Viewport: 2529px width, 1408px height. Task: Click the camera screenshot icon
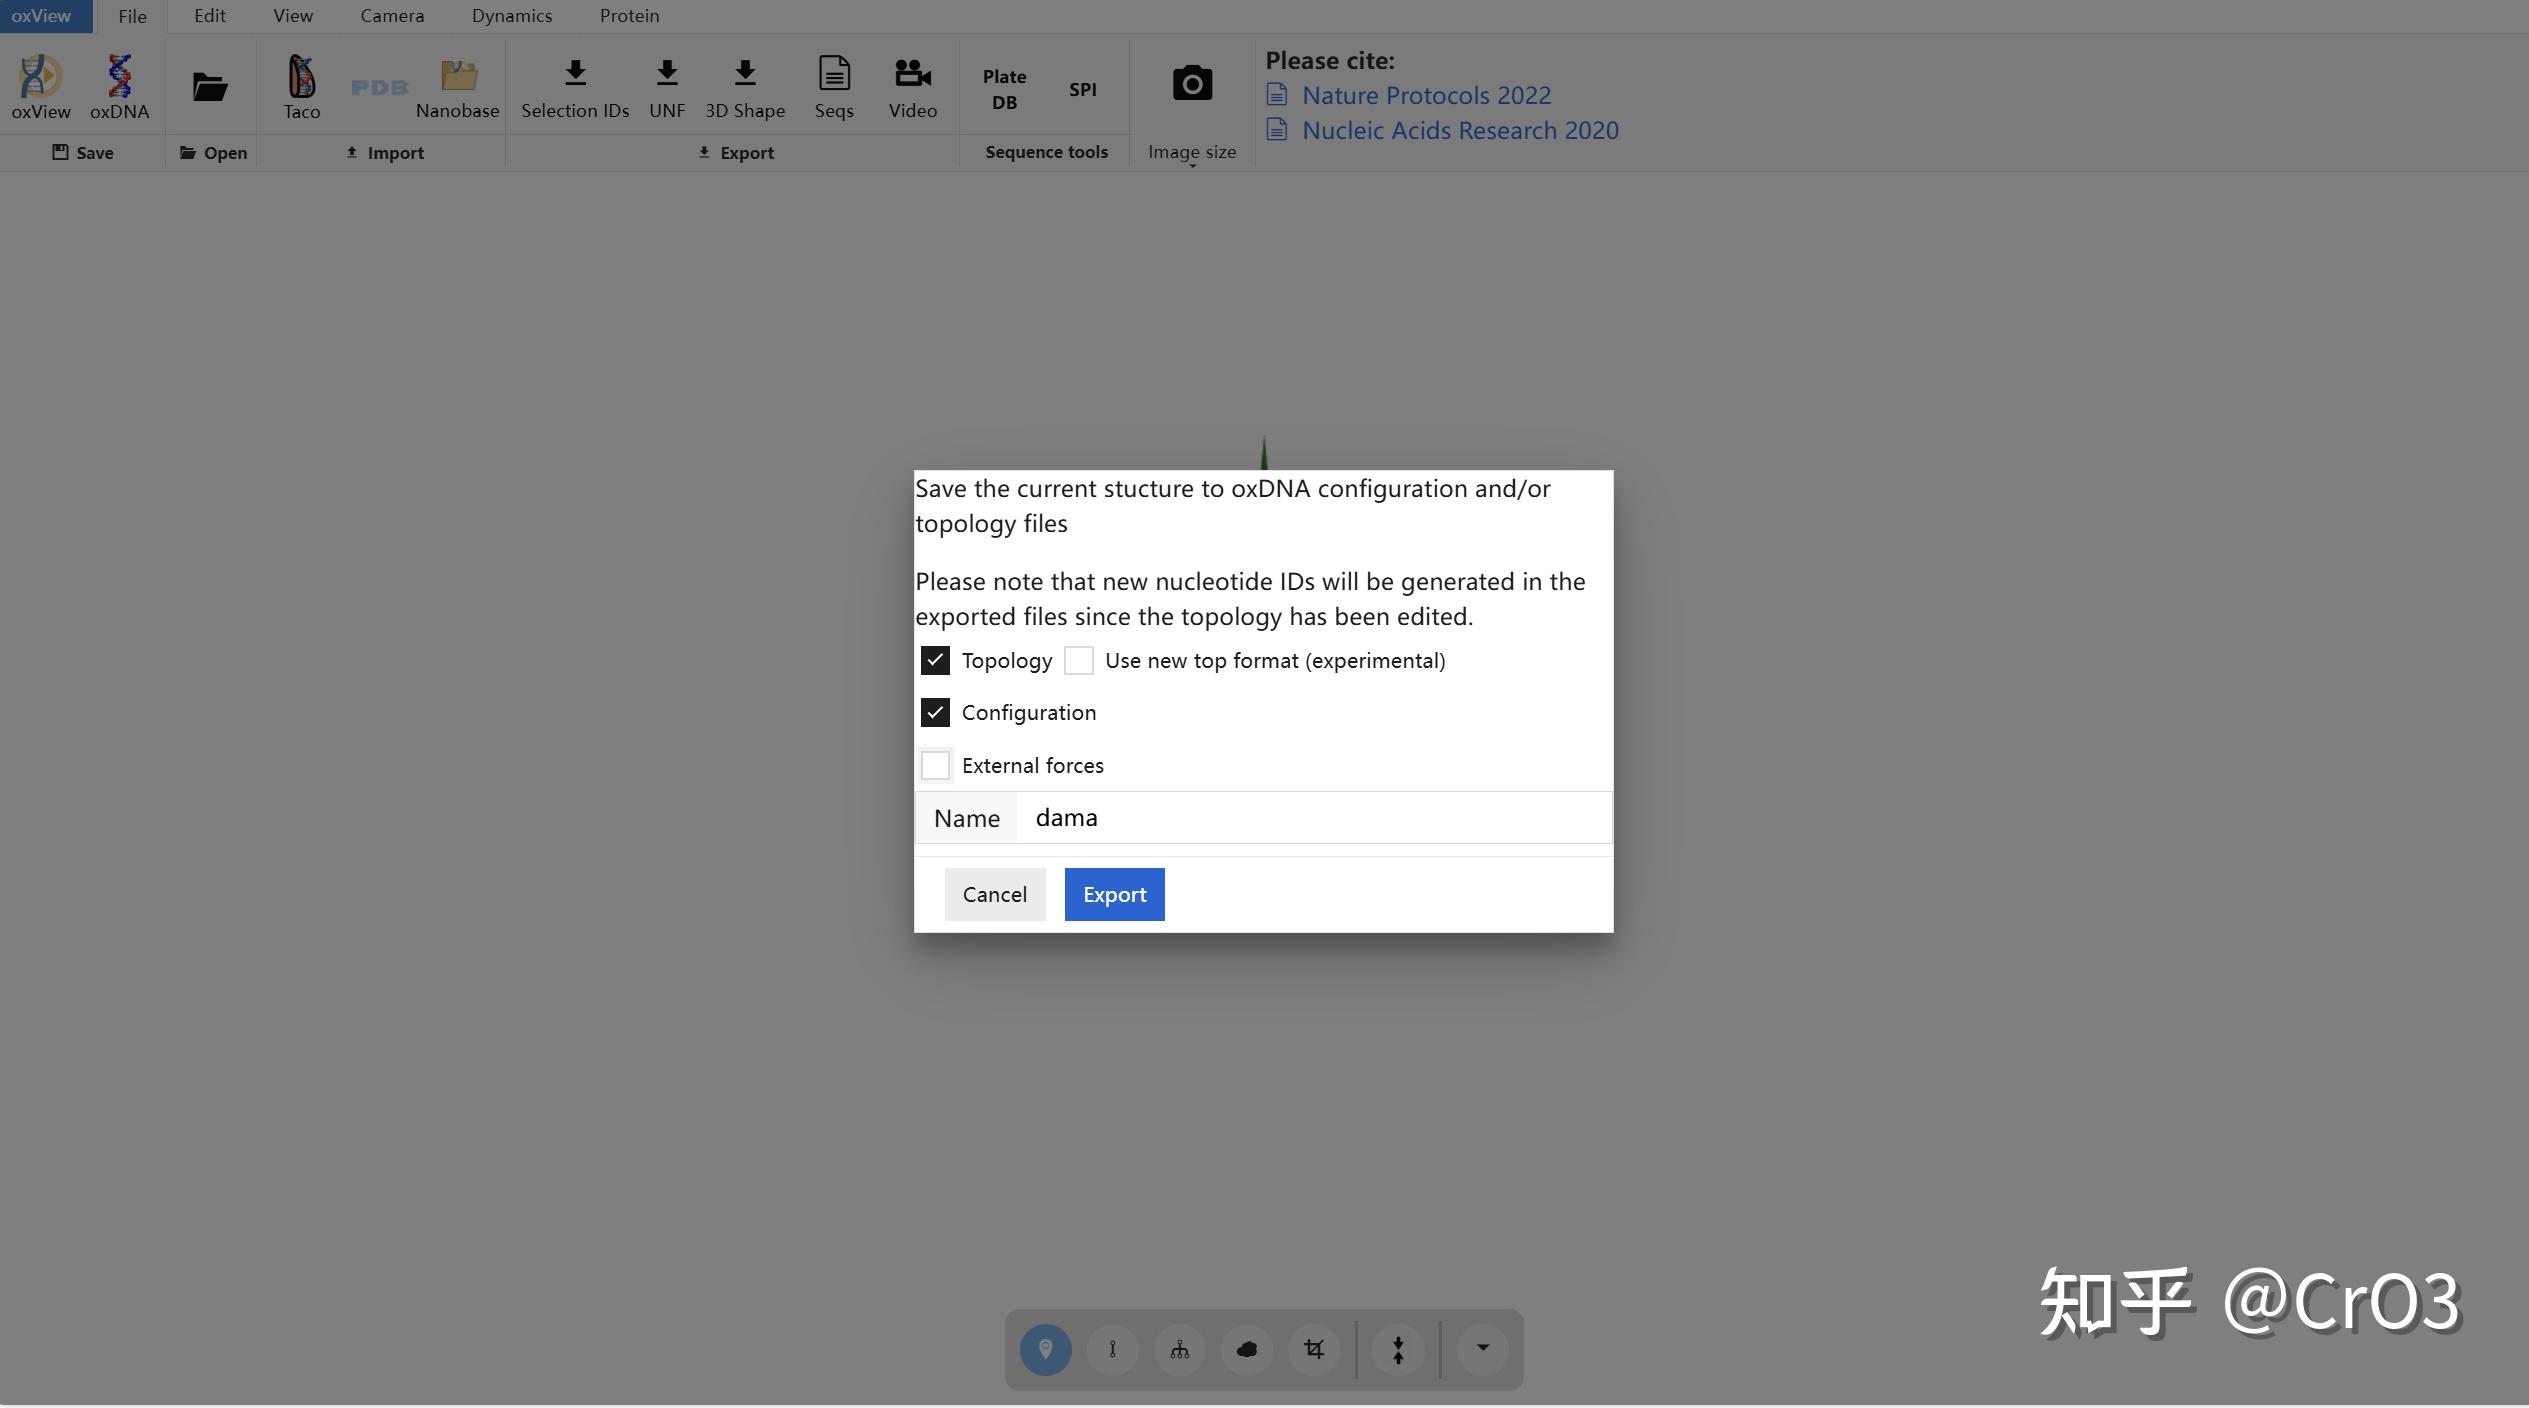1192,84
